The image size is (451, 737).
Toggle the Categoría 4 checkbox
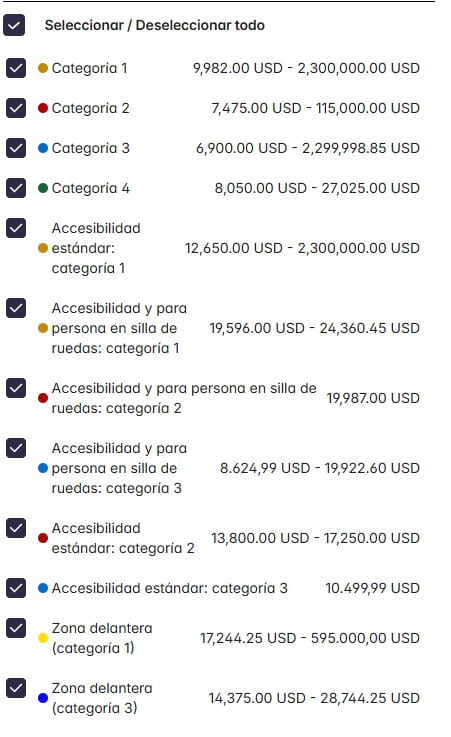pos(16,188)
